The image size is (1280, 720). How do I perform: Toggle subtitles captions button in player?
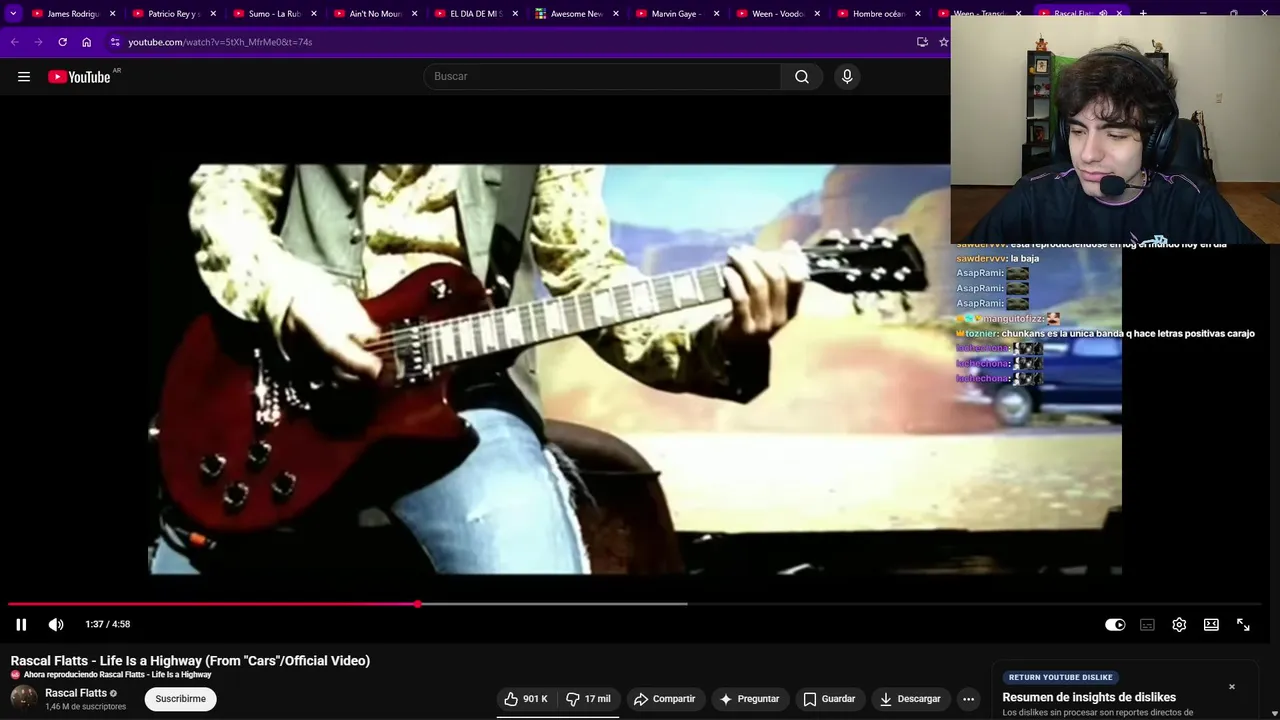[1147, 625]
